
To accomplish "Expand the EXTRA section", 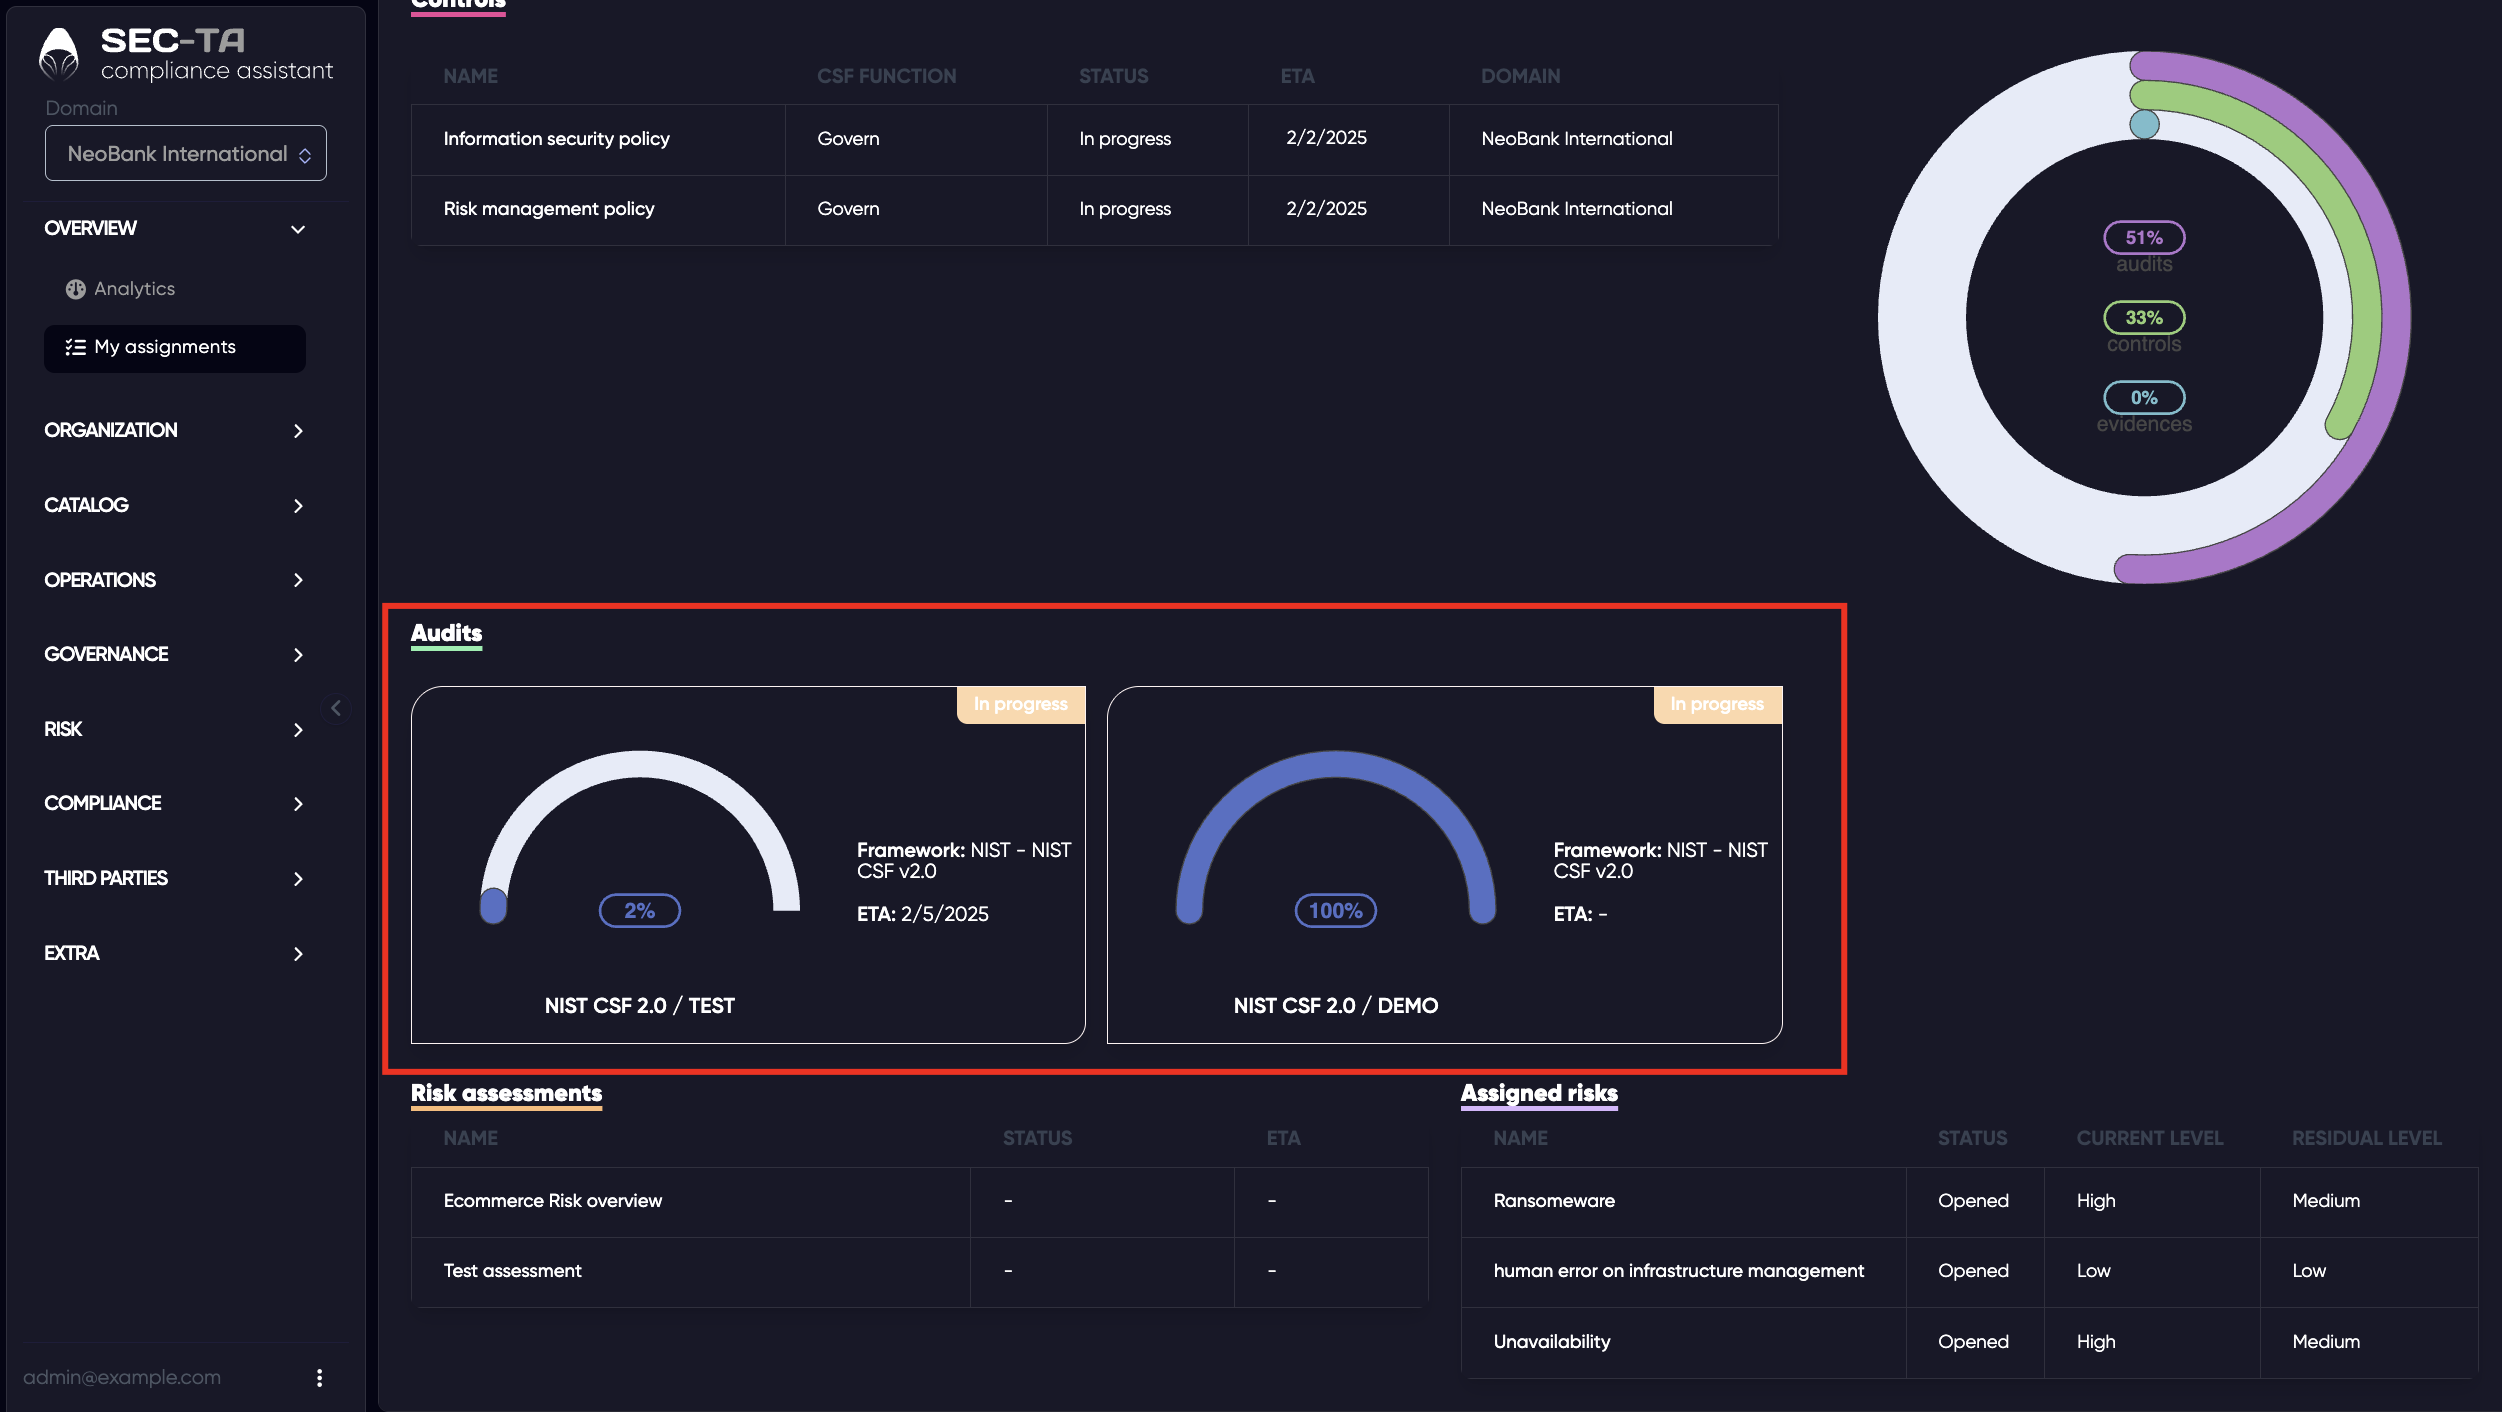I will pyautogui.click(x=174, y=953).
